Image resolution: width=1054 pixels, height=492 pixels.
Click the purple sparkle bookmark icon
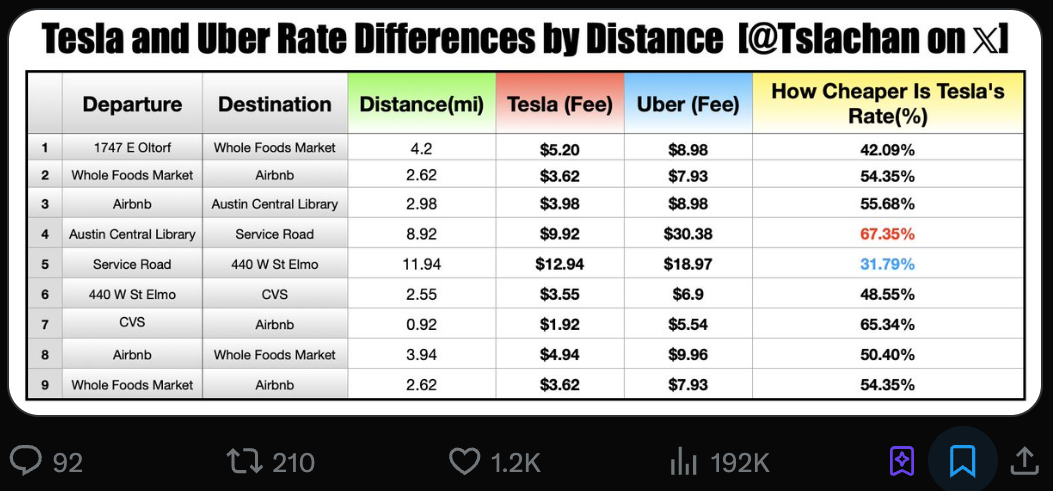click(901, 461)
